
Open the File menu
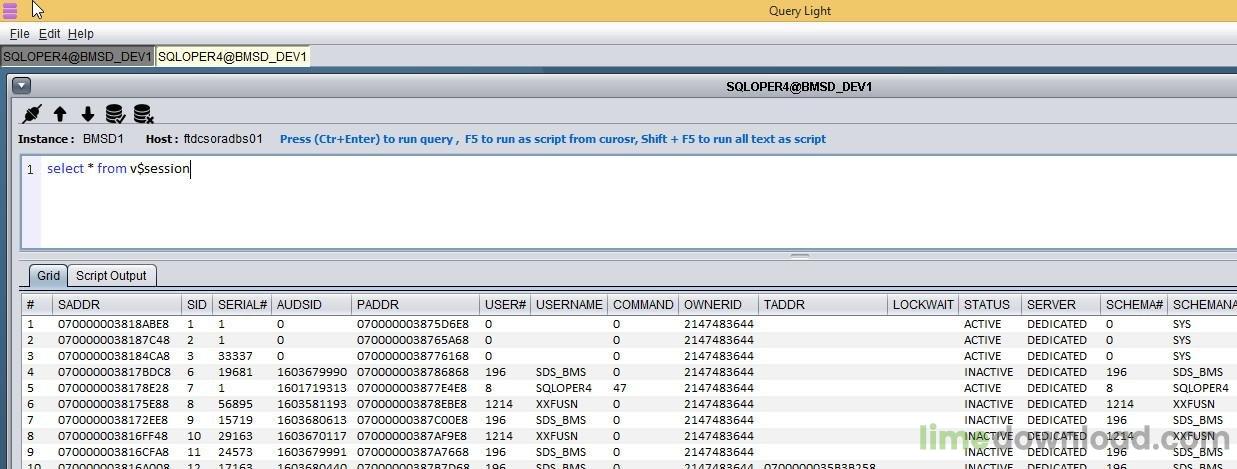pyautogui.click(x=19, y=34)
